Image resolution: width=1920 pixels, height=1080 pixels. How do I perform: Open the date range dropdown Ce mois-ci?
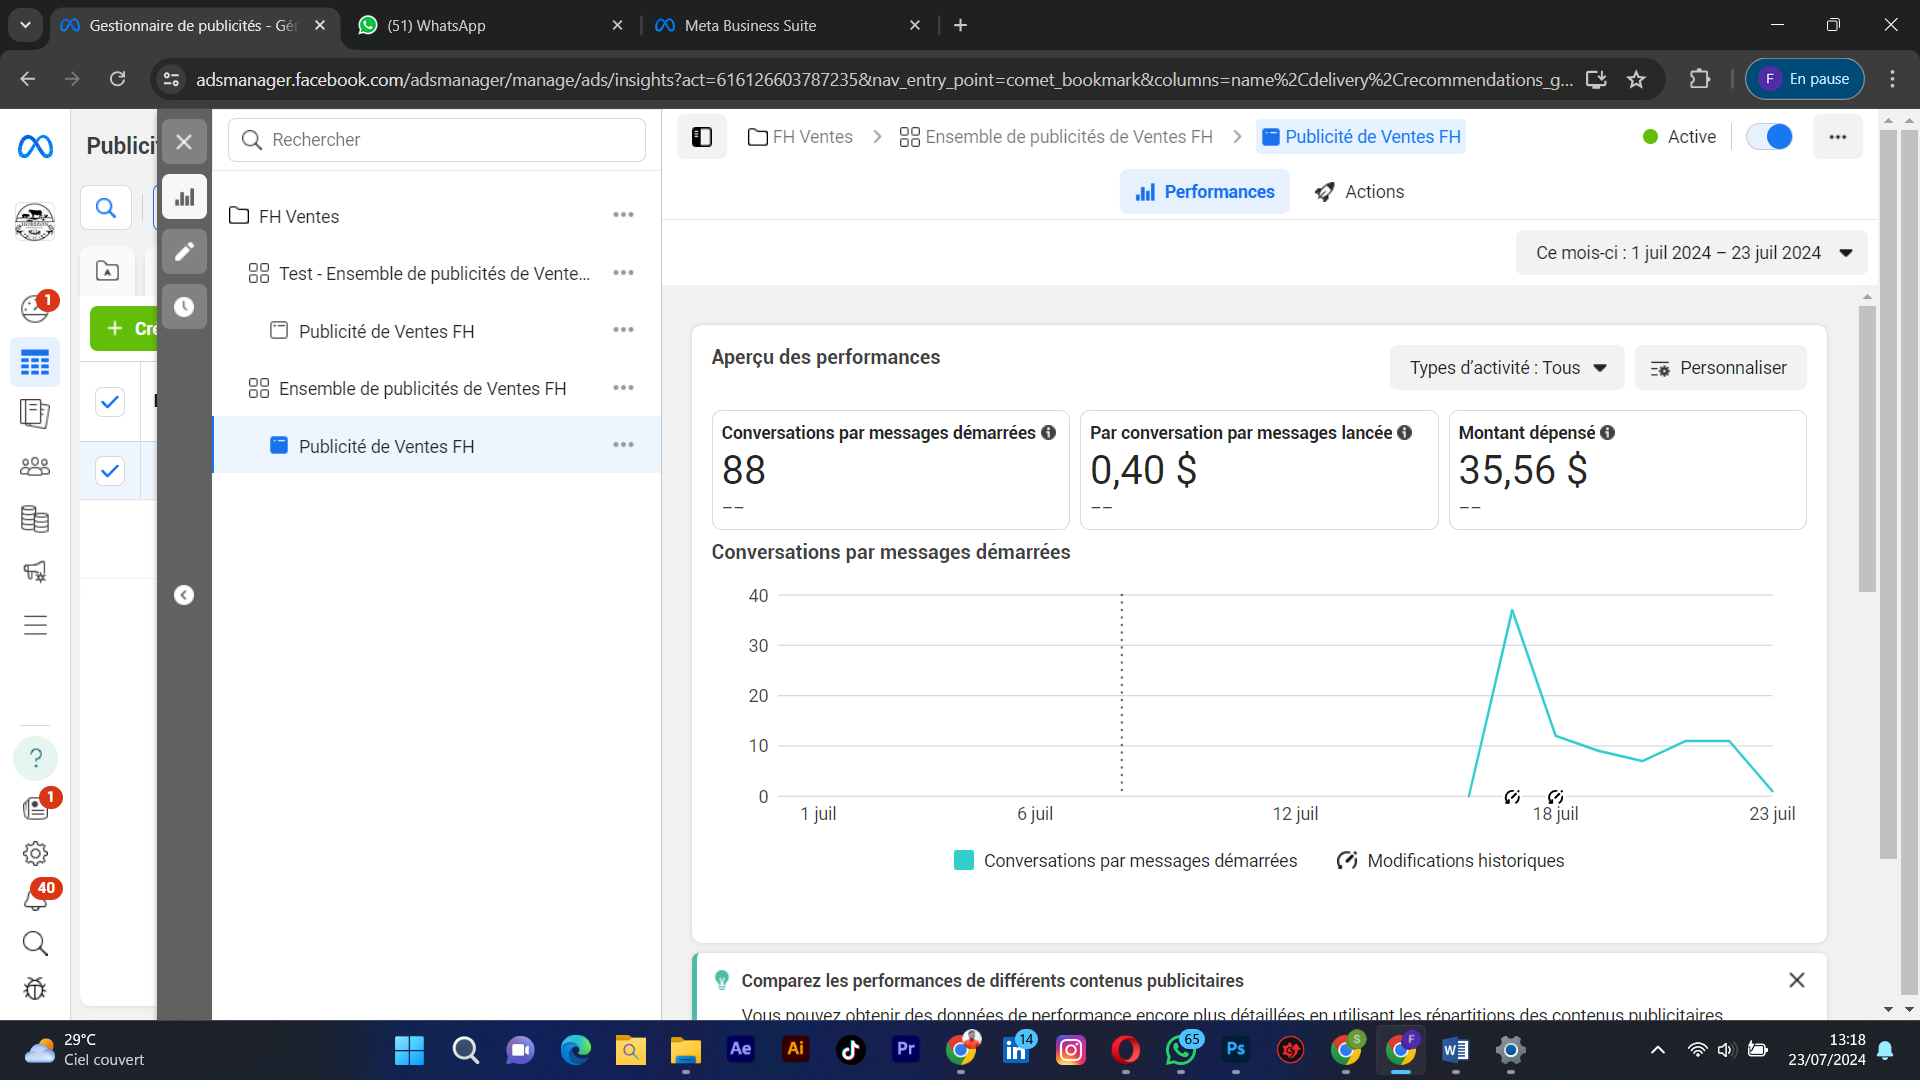point(1692,253)
